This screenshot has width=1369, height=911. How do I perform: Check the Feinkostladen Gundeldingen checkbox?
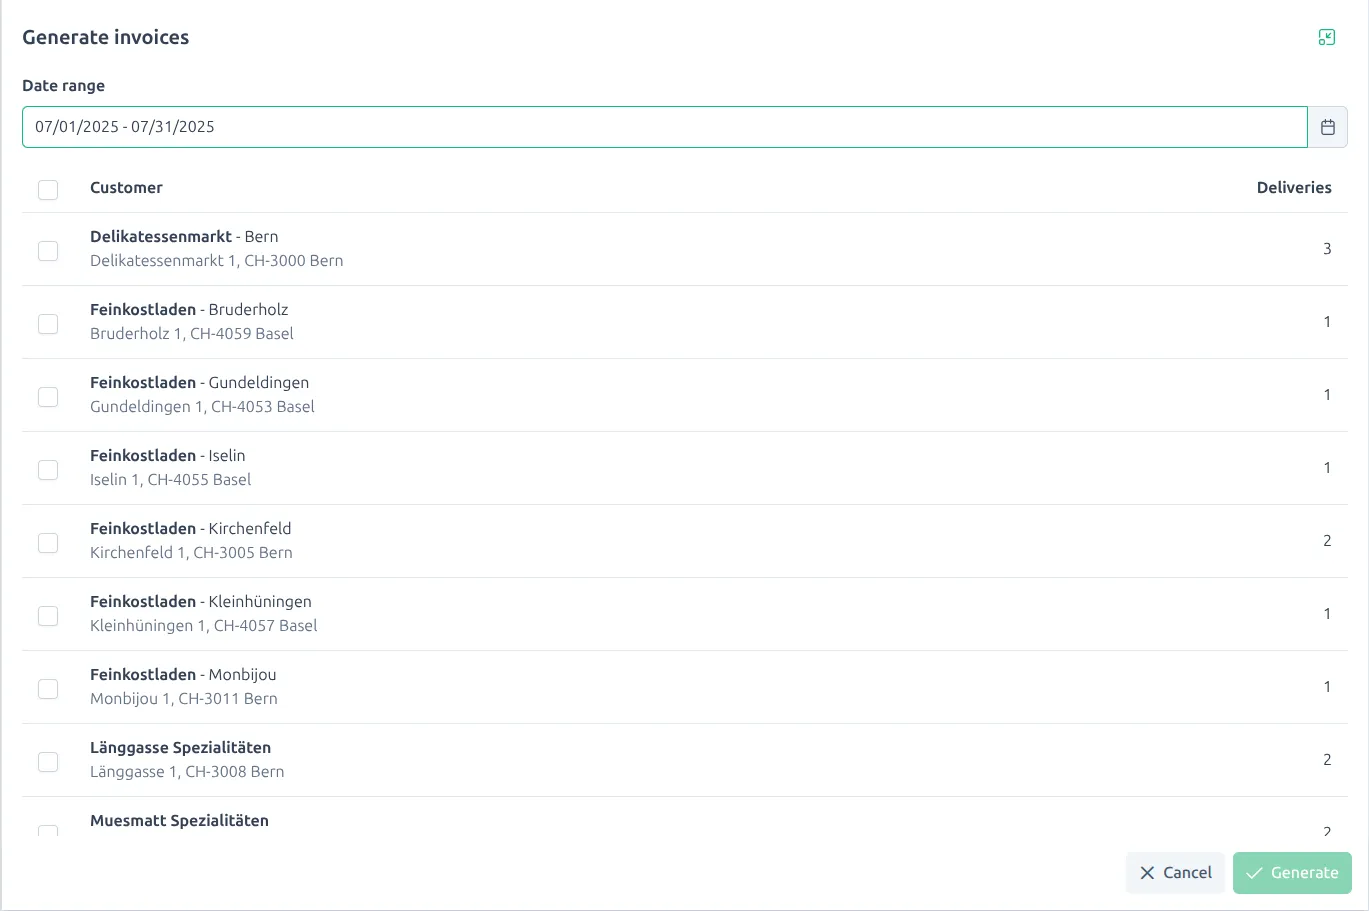pos(47,396)
